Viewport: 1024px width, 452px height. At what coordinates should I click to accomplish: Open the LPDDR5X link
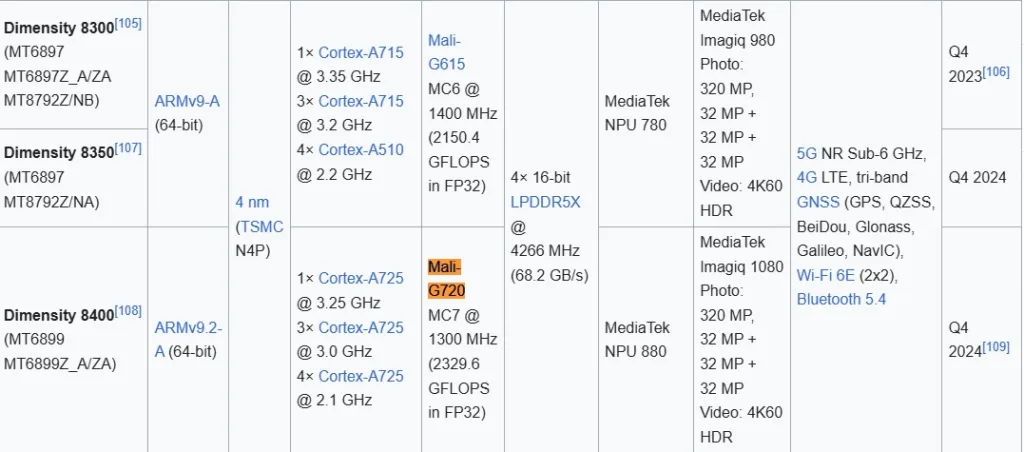pos(545,202)
